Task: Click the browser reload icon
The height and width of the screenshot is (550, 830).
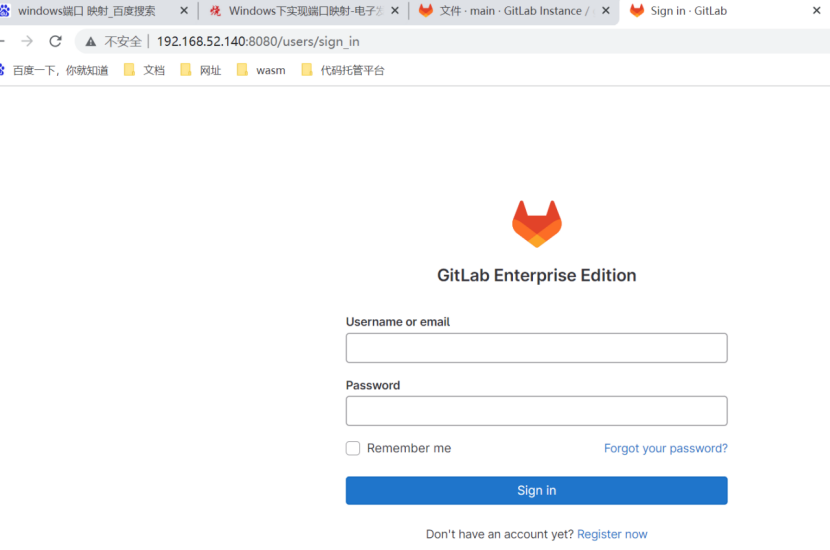Action: (x=56, y=41)
